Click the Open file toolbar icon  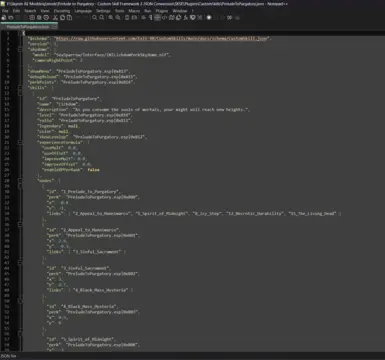pos(11,17)
